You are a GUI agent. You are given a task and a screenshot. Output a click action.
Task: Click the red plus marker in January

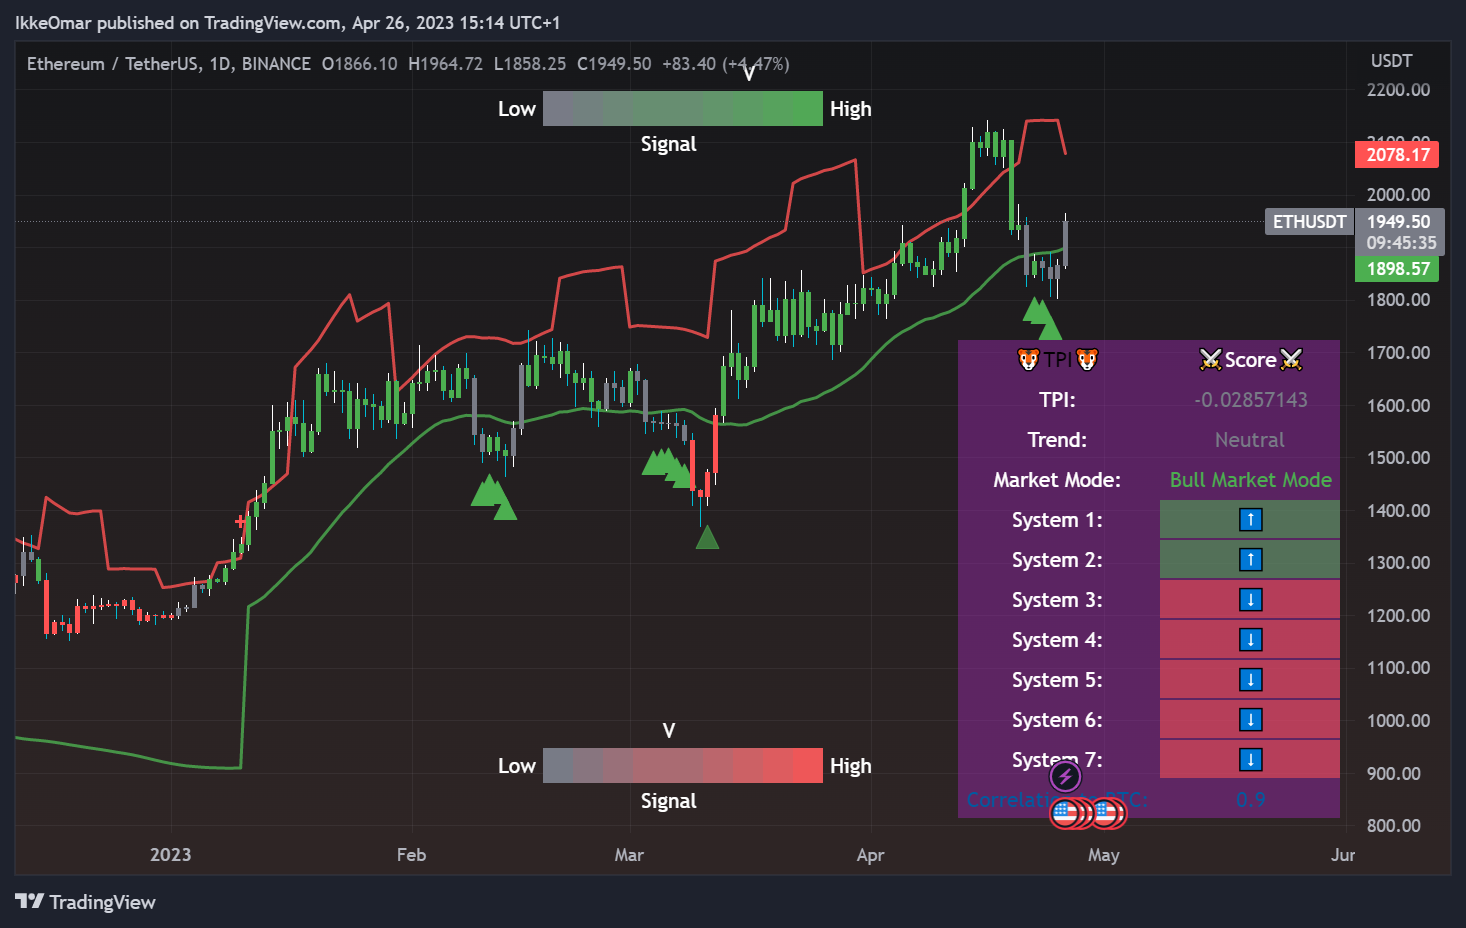240,521
